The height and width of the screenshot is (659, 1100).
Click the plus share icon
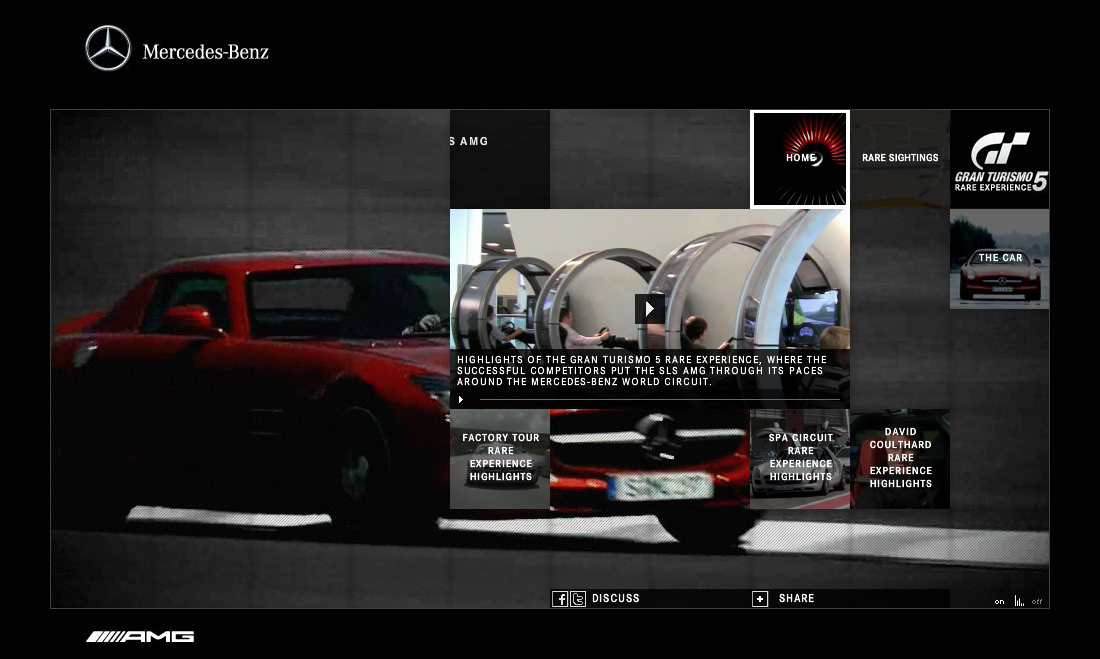click(x=760, y=599)
